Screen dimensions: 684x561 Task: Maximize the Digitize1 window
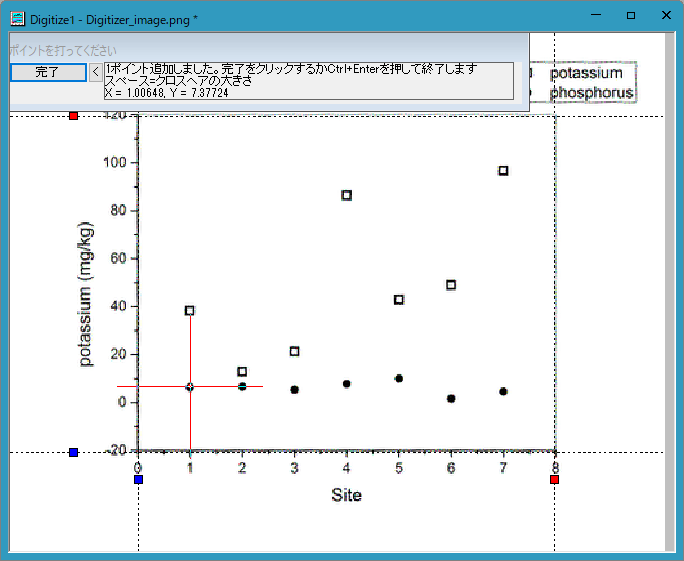click(631, 15)
